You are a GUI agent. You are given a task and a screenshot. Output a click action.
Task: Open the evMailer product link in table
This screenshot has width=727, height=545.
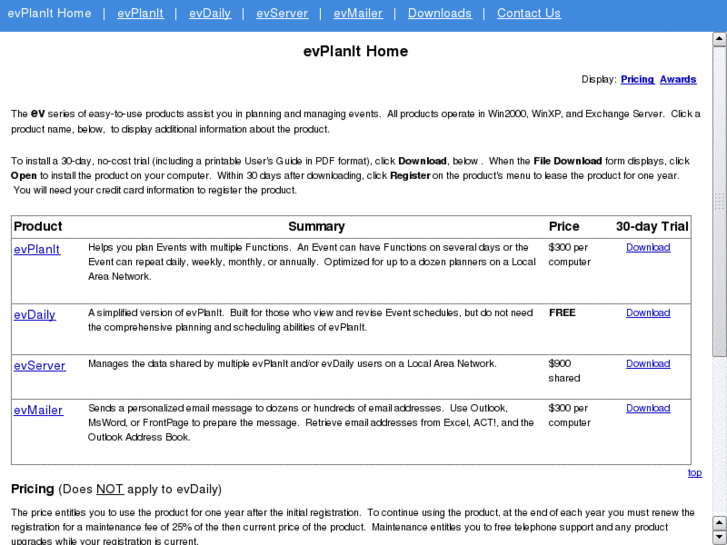[38, 410]
